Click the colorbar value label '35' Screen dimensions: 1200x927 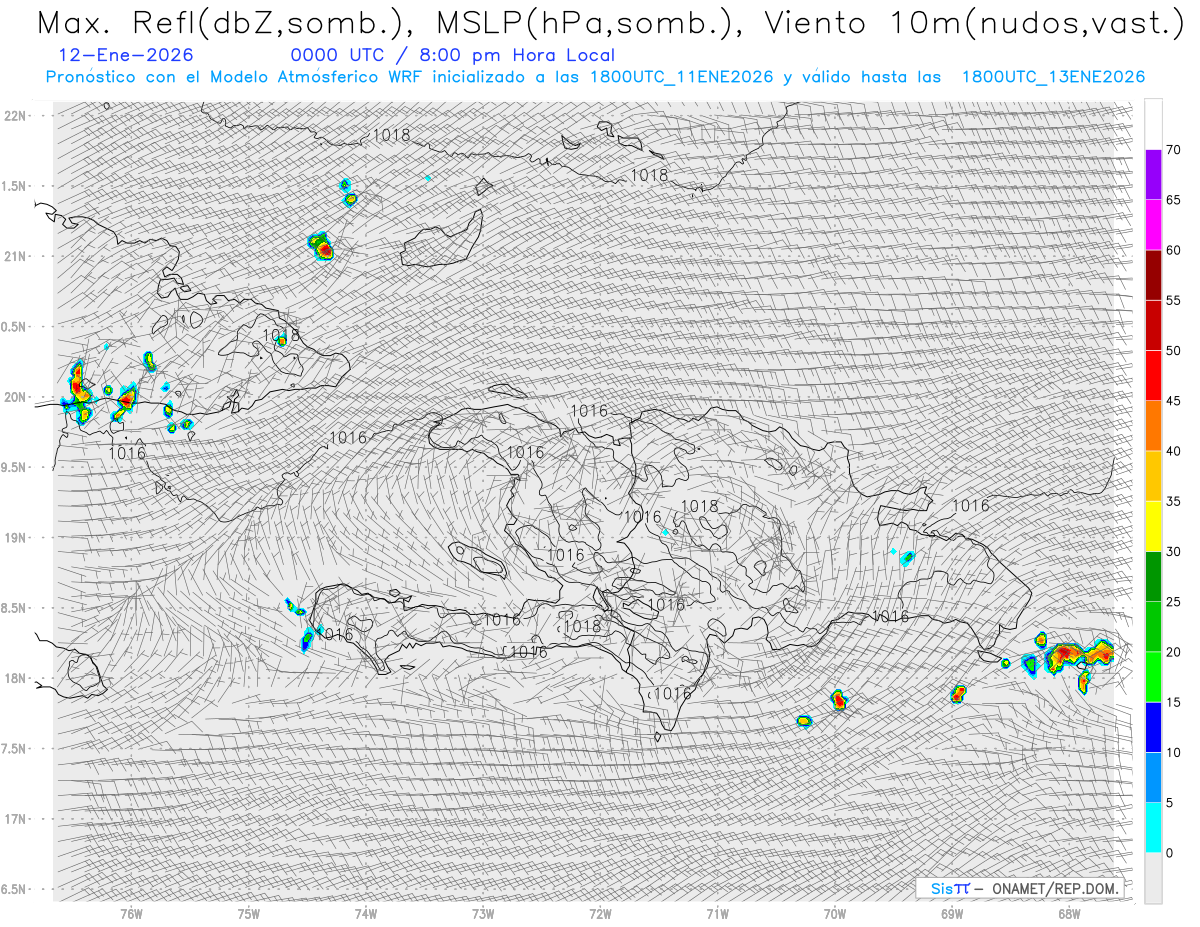point(1174,501)
